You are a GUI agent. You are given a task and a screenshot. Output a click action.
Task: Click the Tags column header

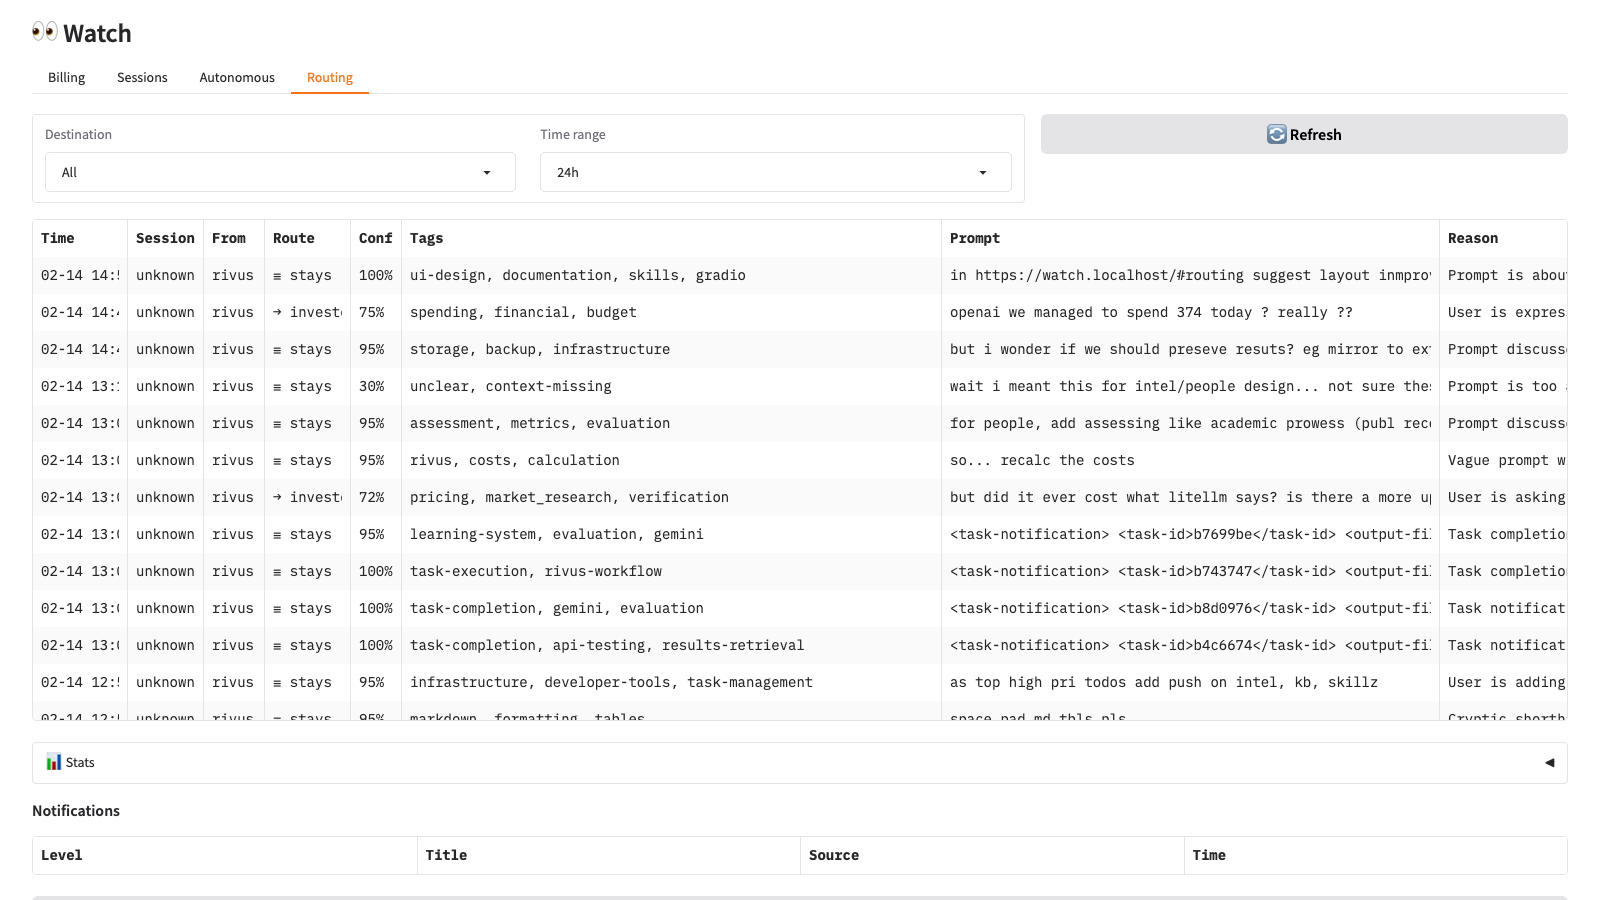tap(426, 238)
